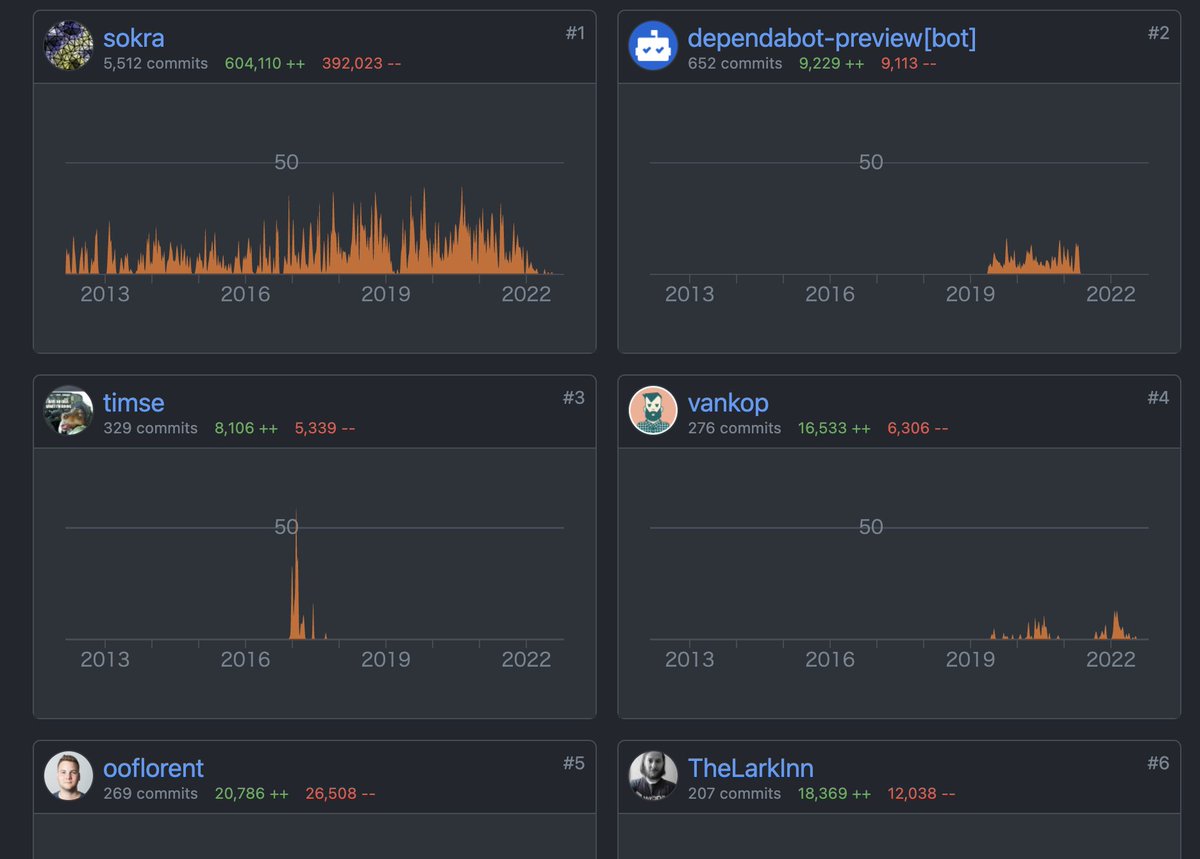Open vankop's bearded avatar

click(653, 410)
